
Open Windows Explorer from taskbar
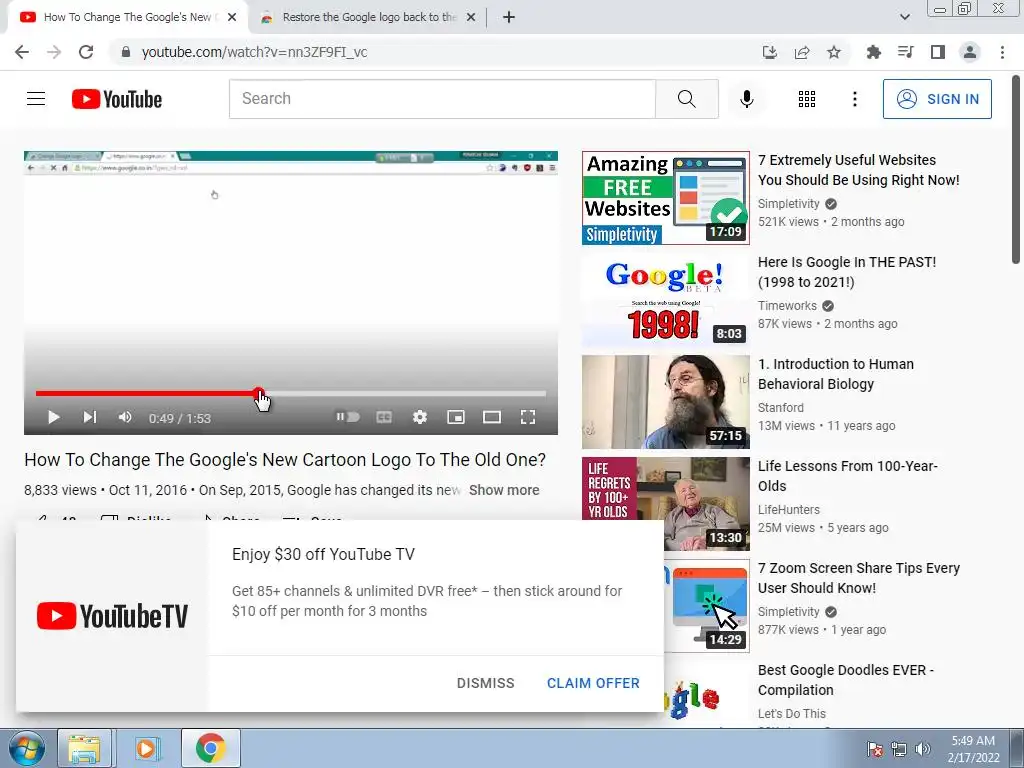coord(84,748)
